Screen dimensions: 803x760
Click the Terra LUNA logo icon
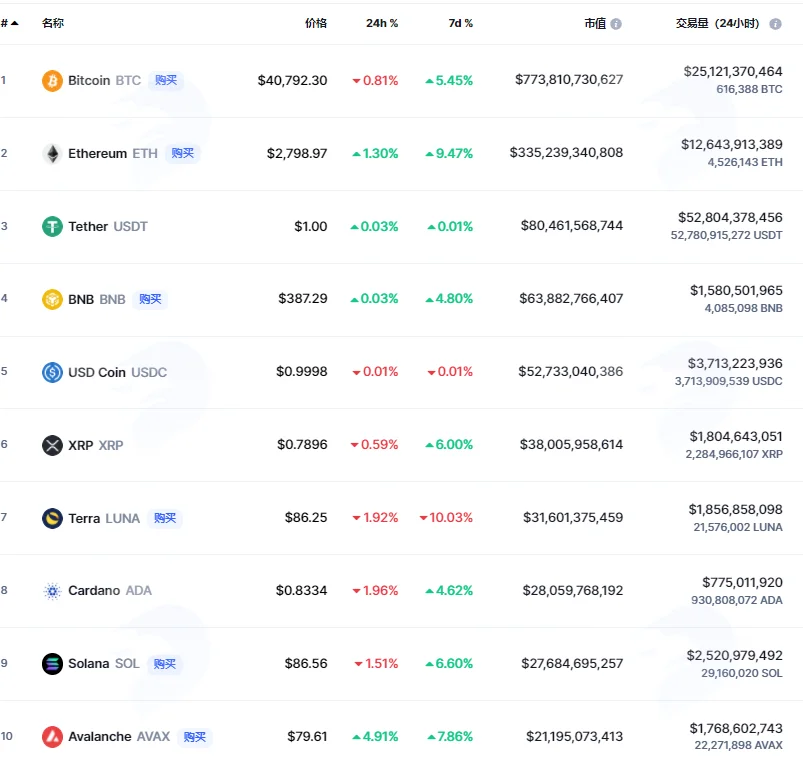[x=52, y=518]
